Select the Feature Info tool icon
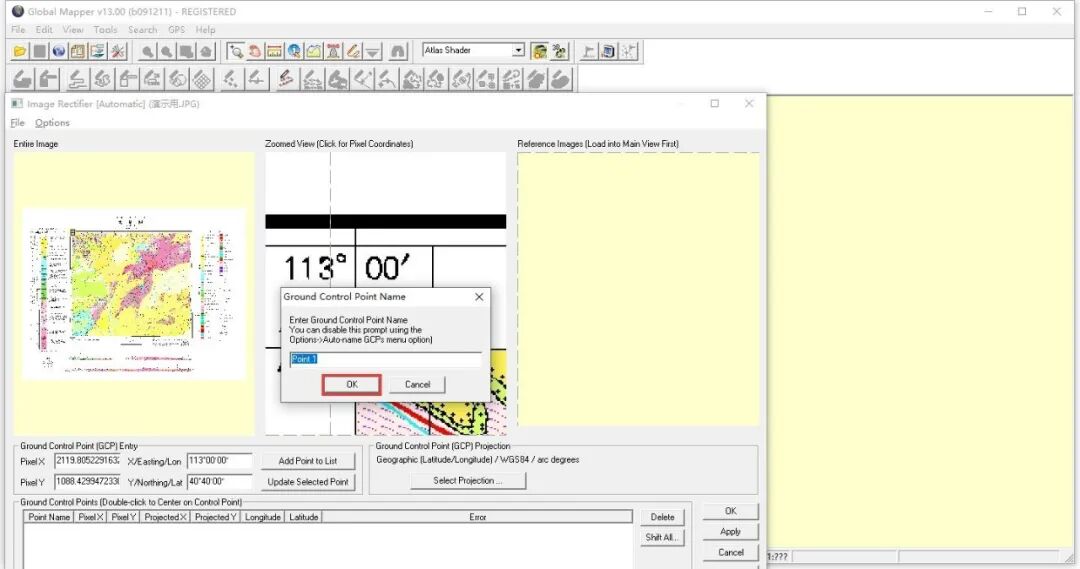The image size is (1080, 569). click(x=294, y=51)
